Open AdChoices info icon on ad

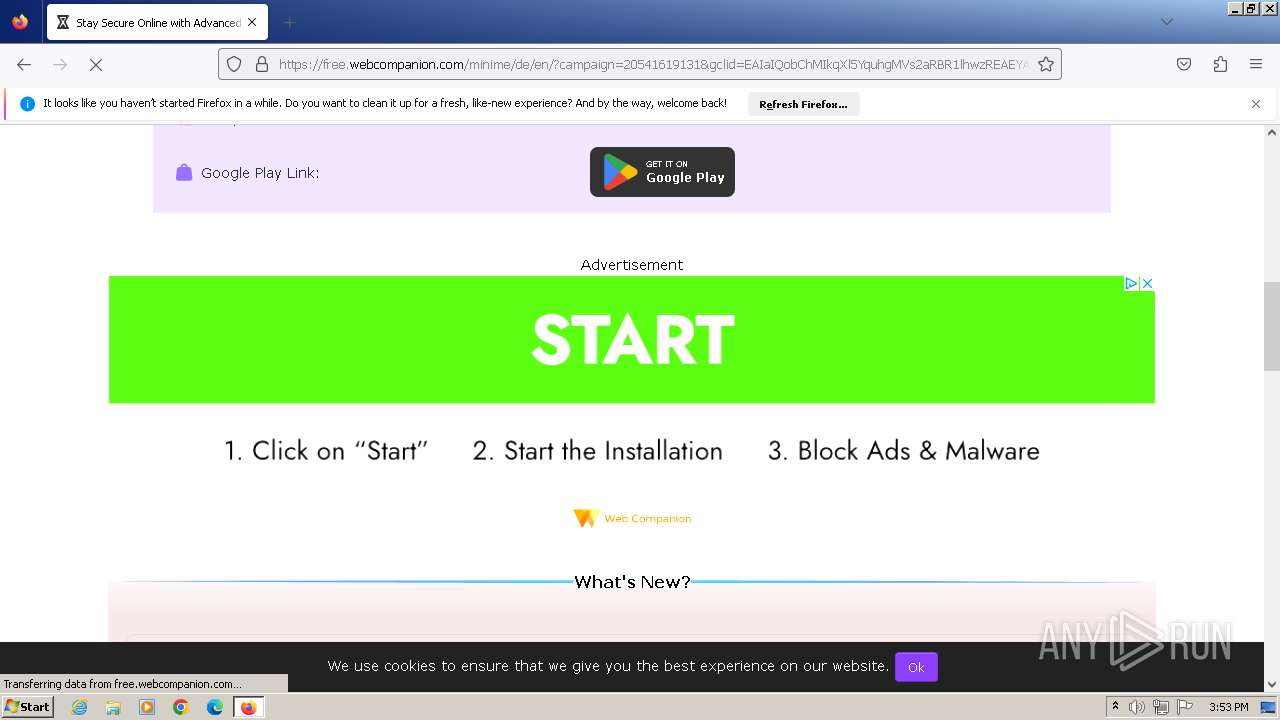tap(1131, 284)
